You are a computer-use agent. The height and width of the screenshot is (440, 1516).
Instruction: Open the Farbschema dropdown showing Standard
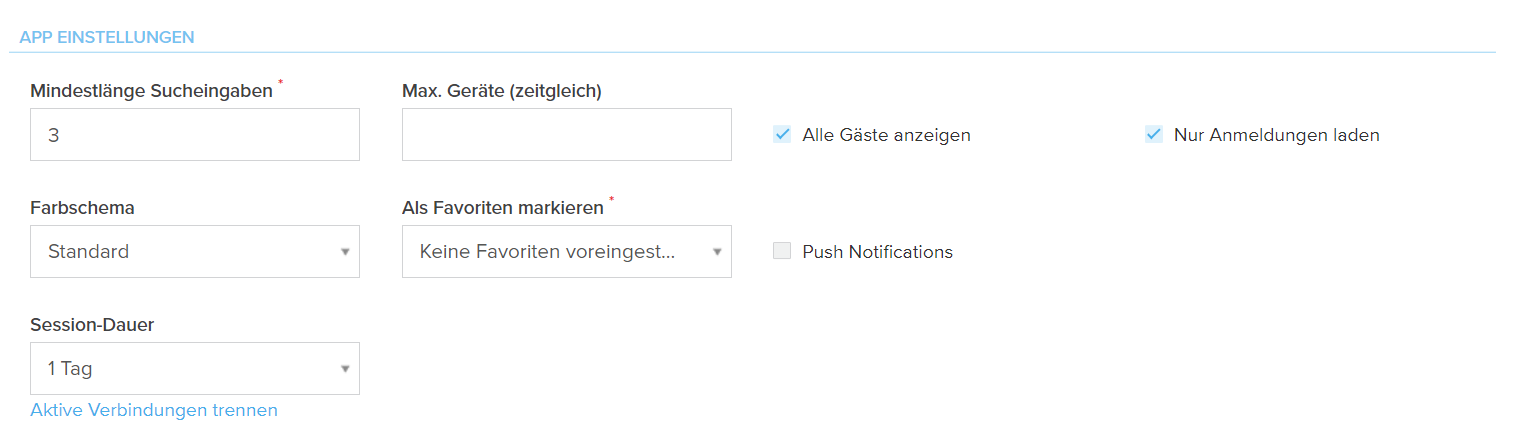pos(195,252)
